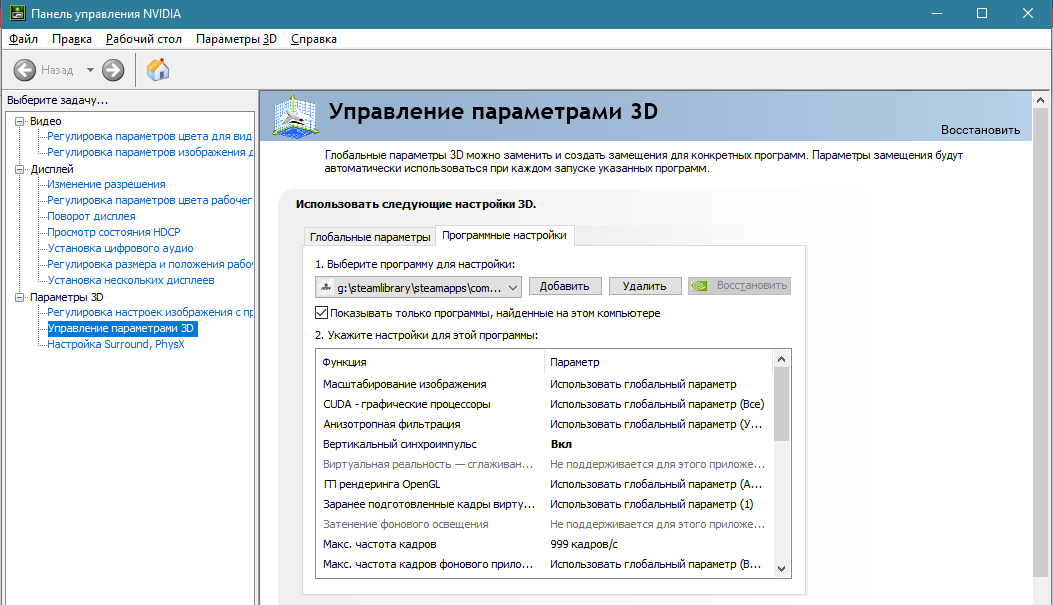The width and height of the screenshot is (1053, 605).
Task: Collapse the Параметры 3D tree node
Action: pos(20,297)
